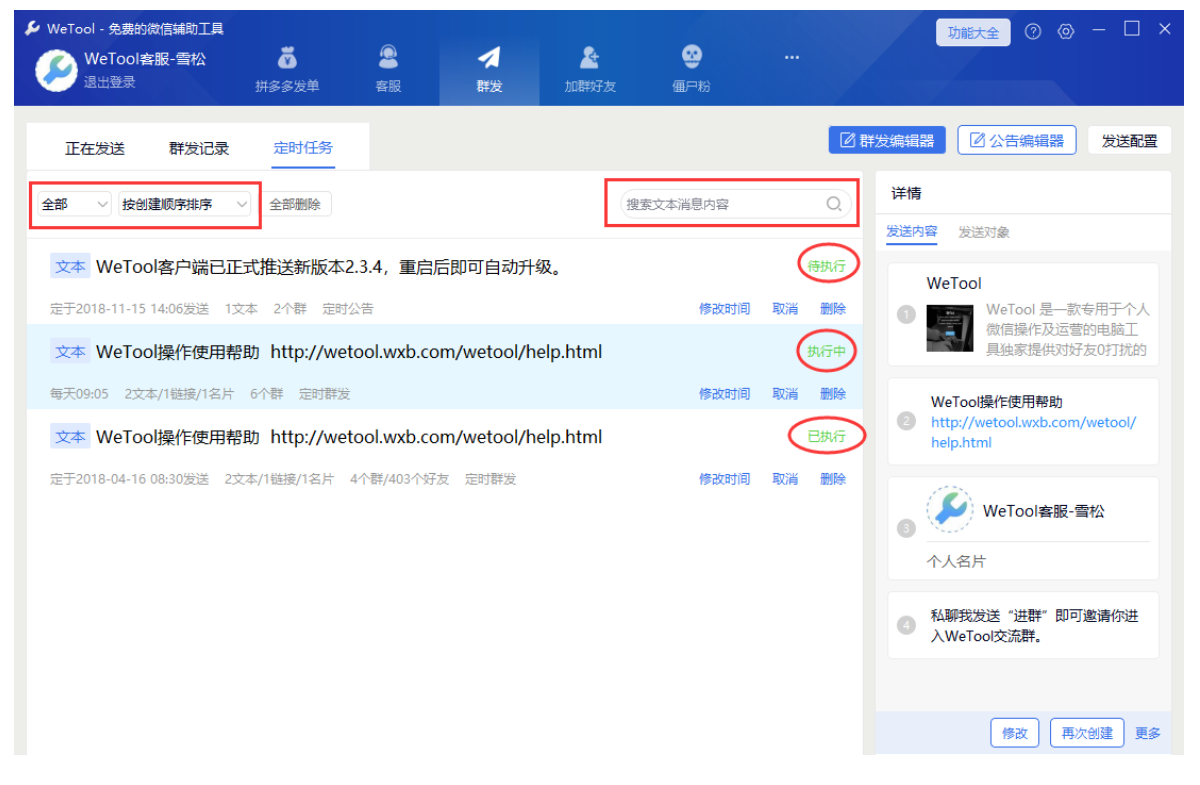Switch to the 正在发送 tab
This screenshot has width=1200, height=785.
click(95, 148)
